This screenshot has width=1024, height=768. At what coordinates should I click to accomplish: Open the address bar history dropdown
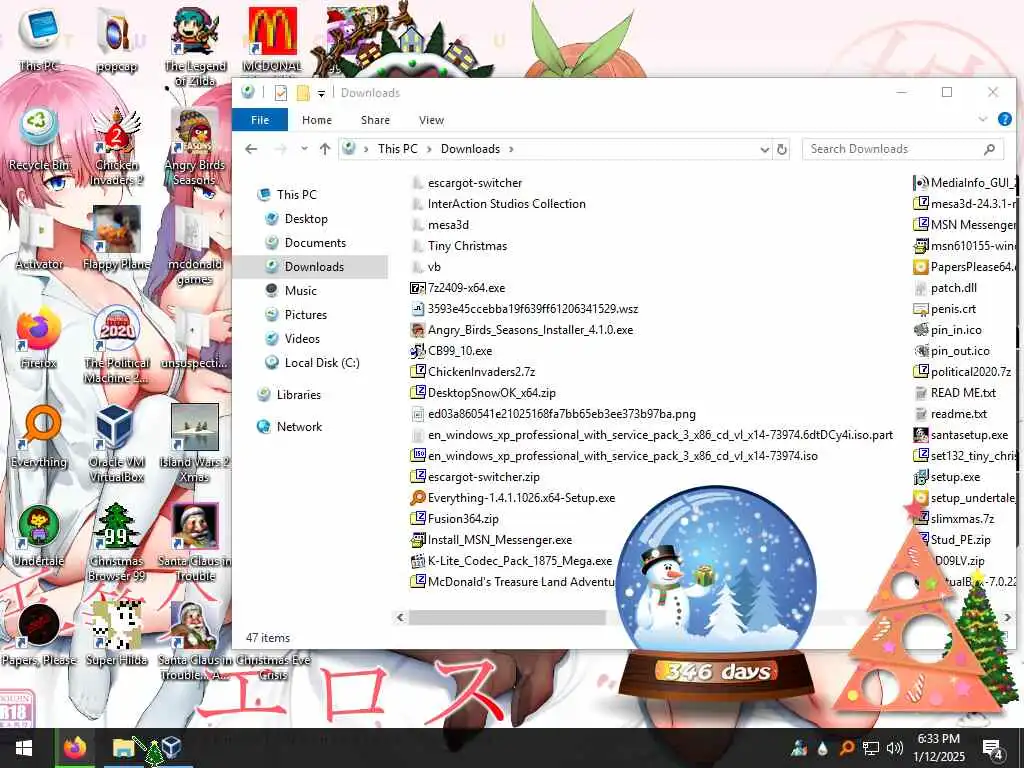[x=764, y=150]
